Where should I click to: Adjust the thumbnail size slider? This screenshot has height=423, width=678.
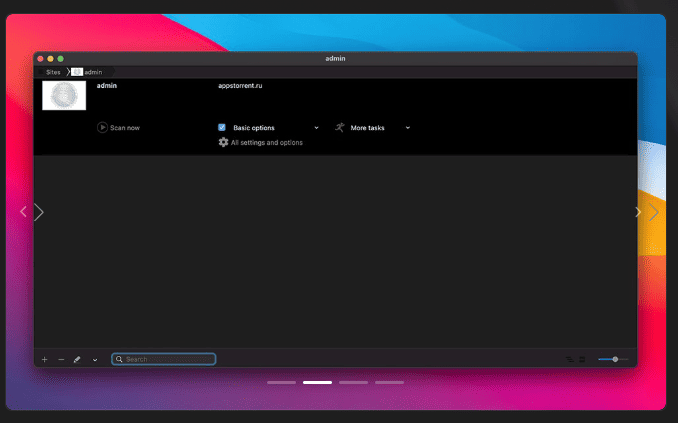pos(613,359)
